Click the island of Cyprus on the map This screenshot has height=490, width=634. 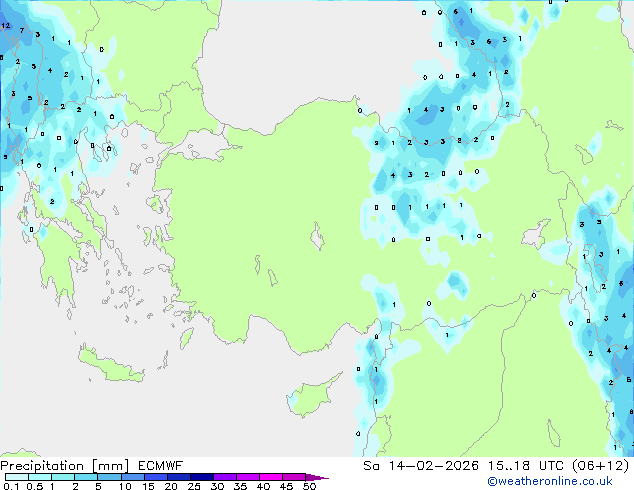coord(312,395)
